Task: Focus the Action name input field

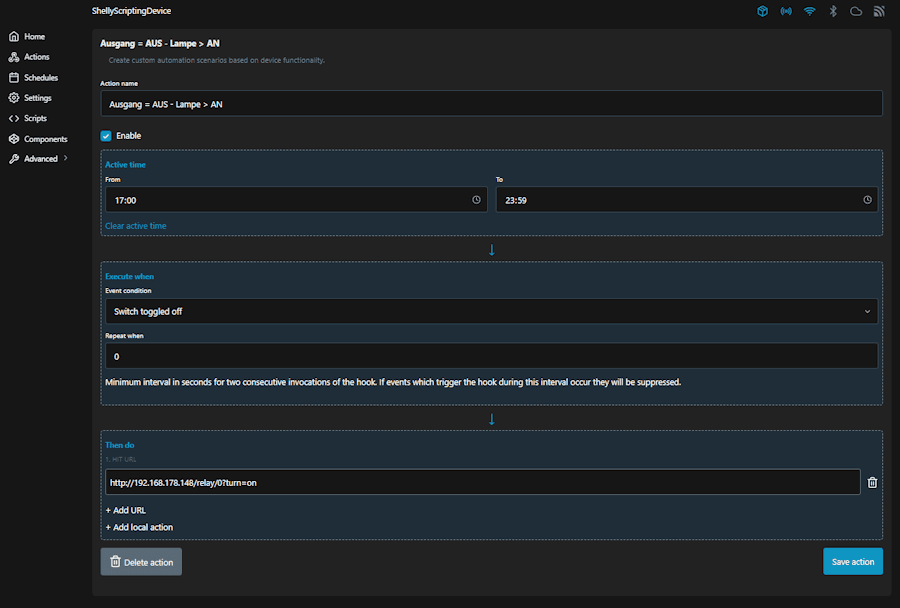Action: point(491,103)
